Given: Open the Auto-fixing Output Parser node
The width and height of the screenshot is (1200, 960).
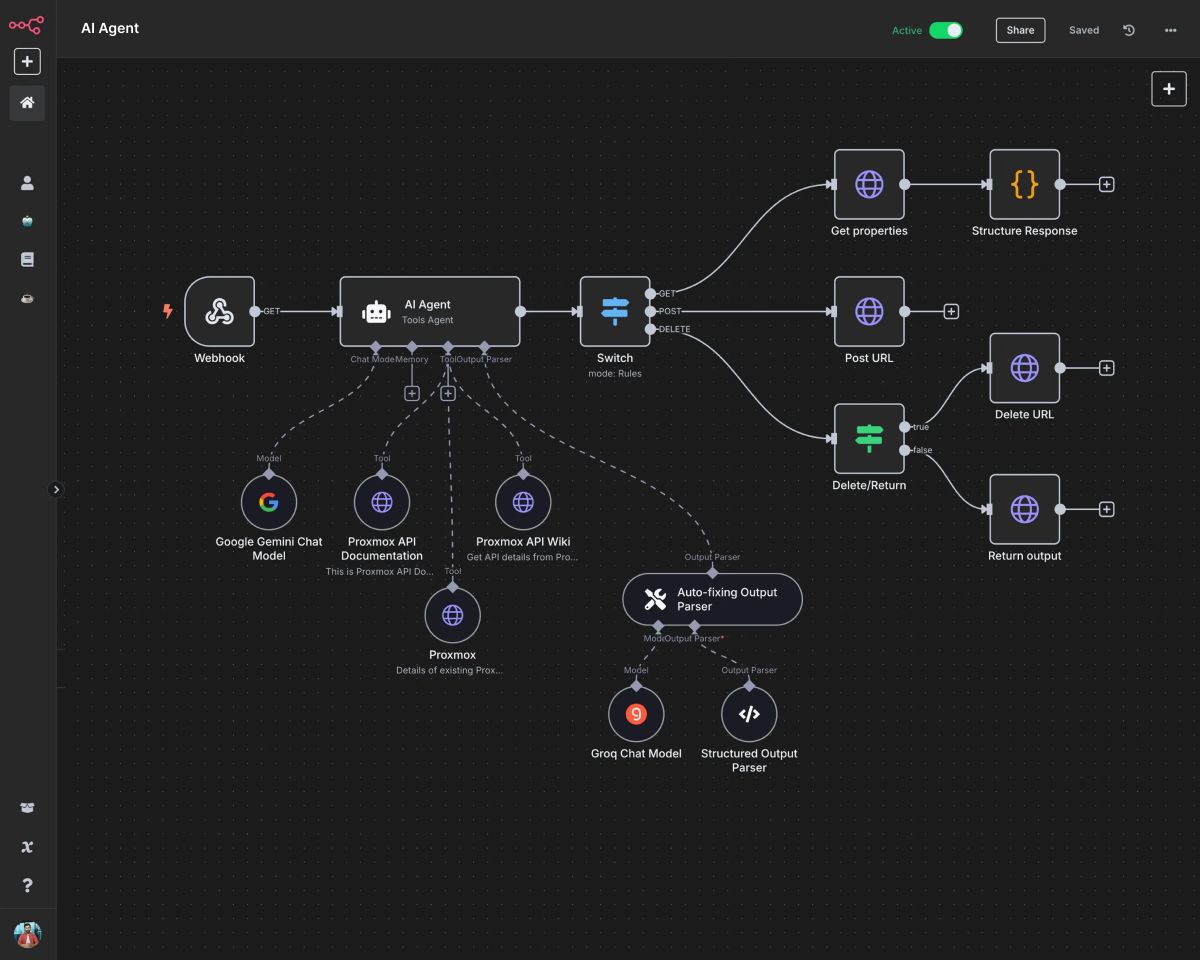Looking at the screenshot, I should (x=712, y=599).
